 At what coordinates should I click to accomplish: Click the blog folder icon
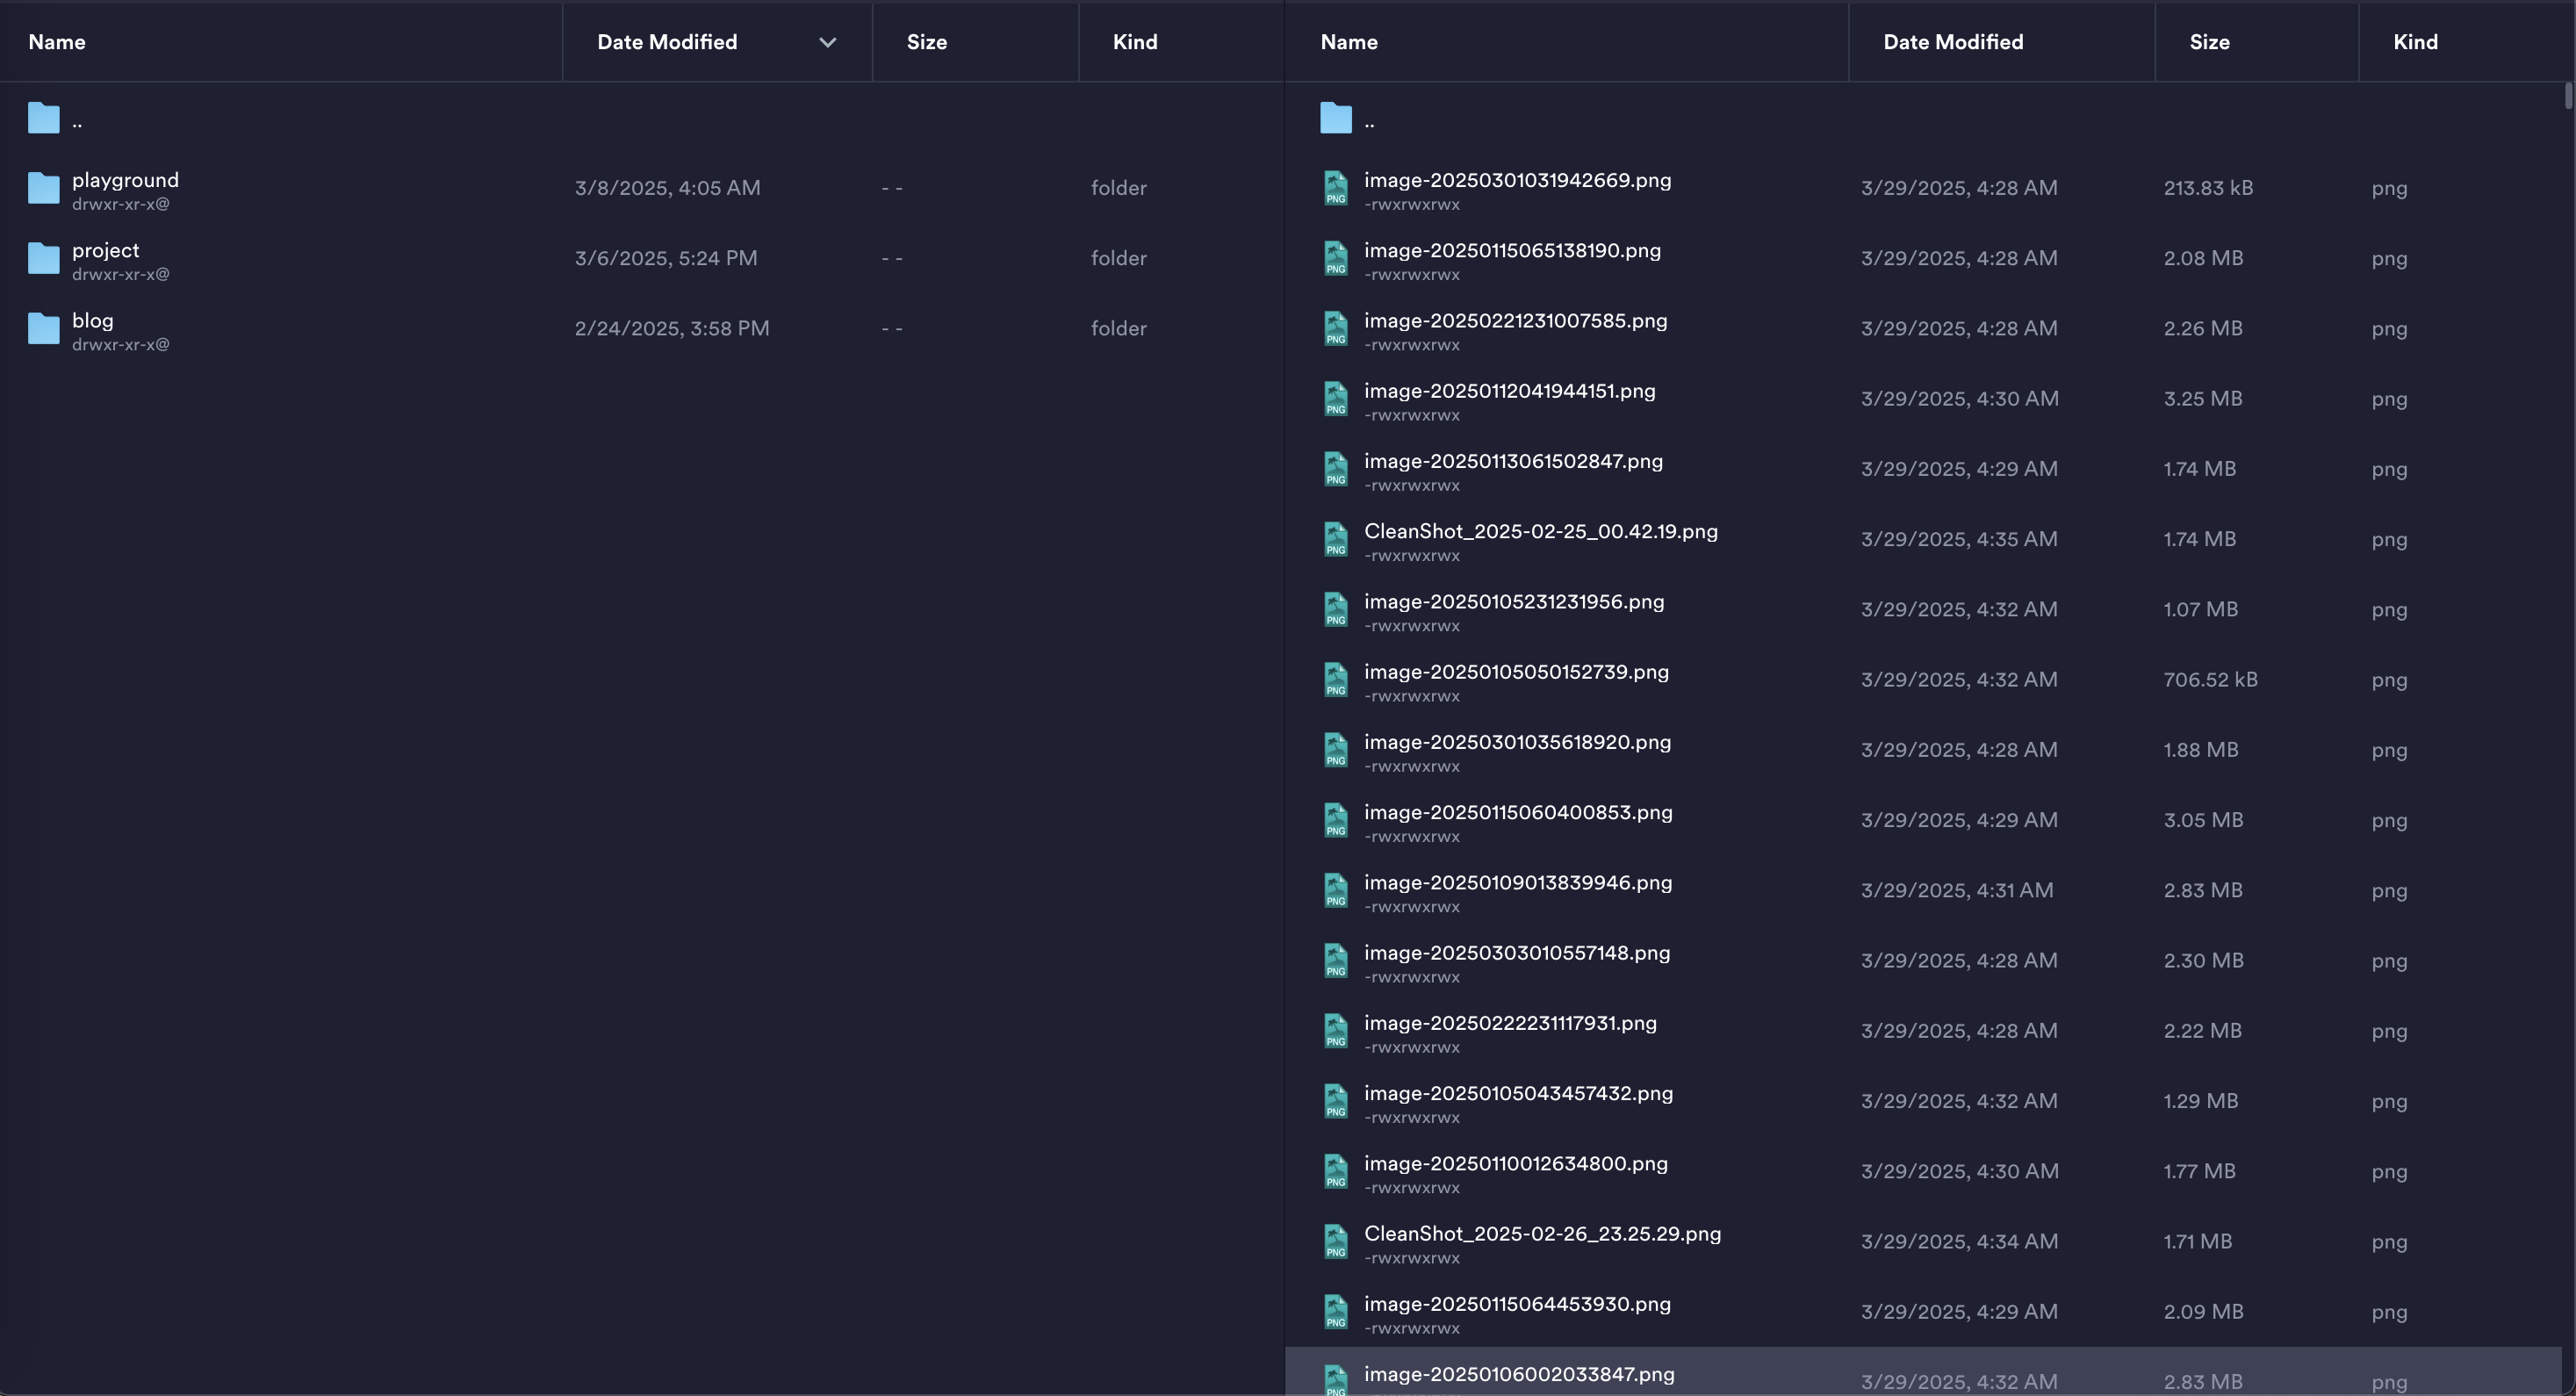pos(43,328)
